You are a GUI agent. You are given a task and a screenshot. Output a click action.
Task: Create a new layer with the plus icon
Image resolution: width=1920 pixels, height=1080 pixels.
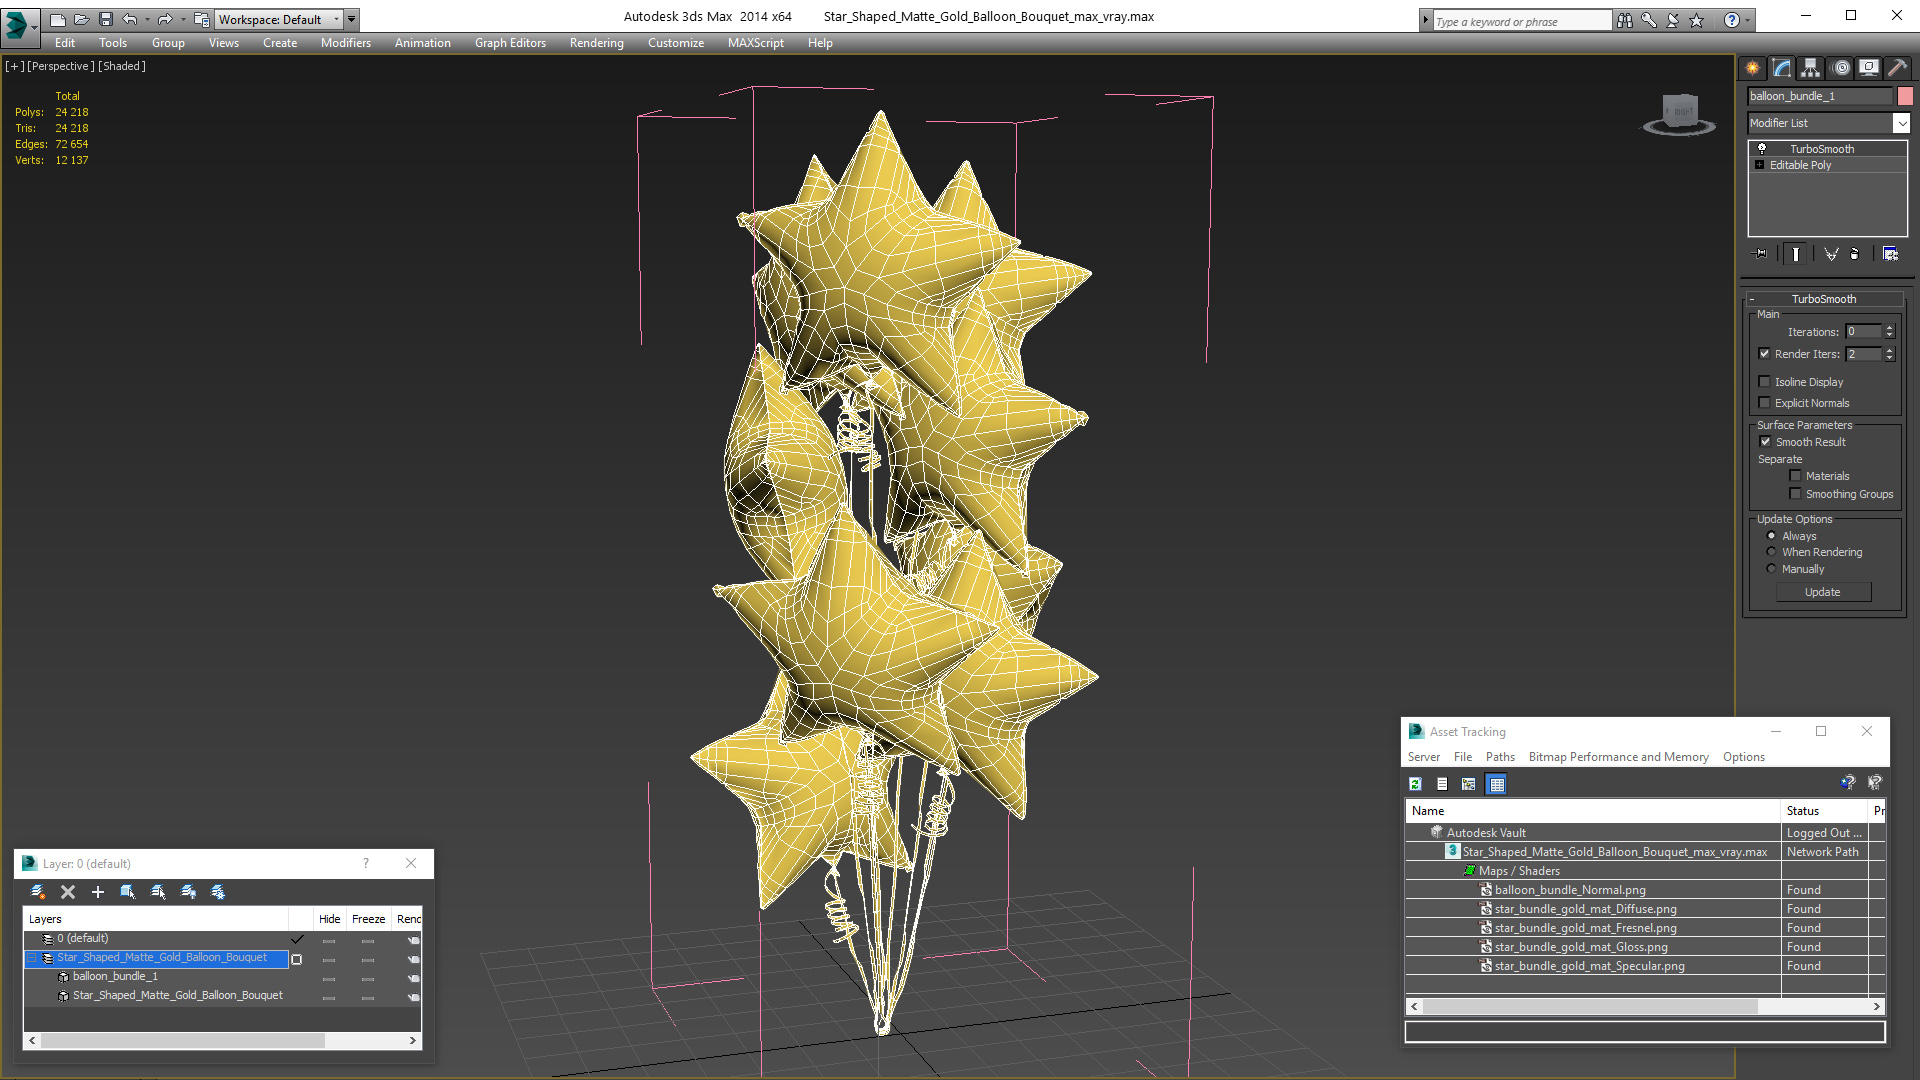point(98,892)
